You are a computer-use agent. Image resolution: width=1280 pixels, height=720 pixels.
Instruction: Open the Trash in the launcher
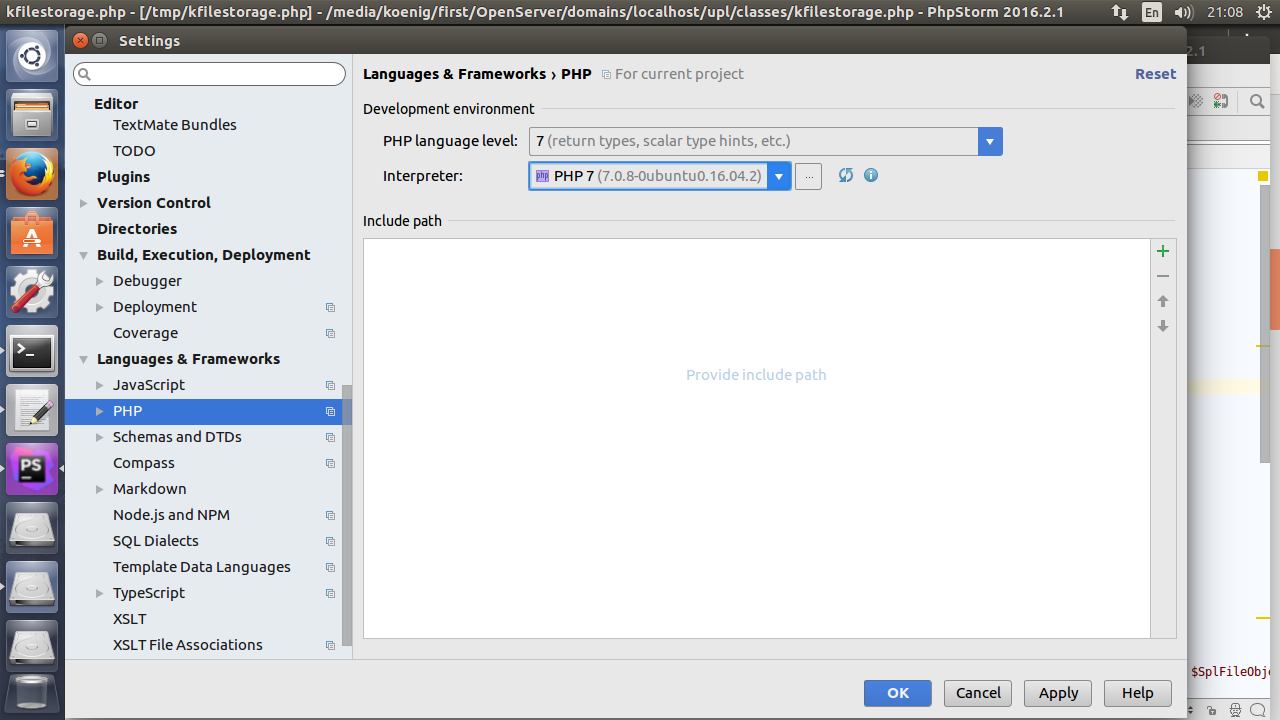tap(32, 695)
